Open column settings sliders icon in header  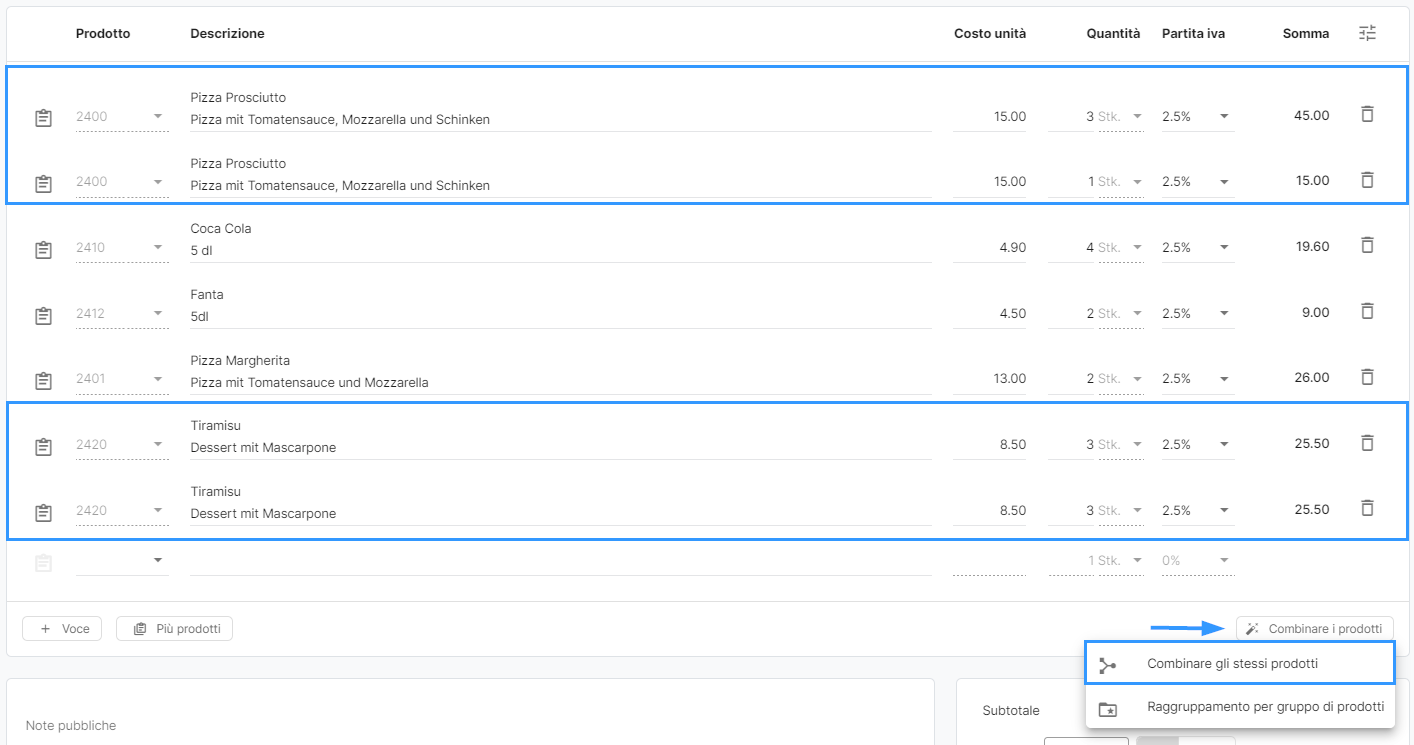1367,33
